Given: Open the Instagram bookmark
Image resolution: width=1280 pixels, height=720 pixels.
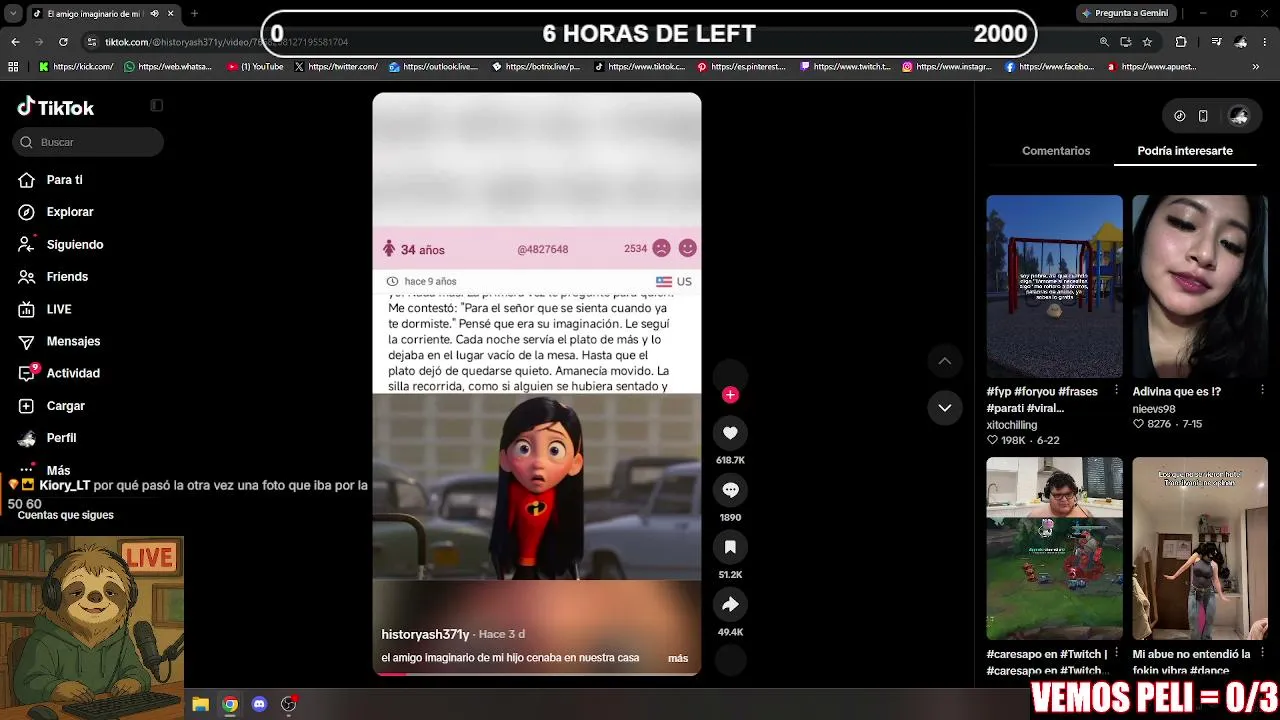Looking at the screenshot, I should 946,67.
